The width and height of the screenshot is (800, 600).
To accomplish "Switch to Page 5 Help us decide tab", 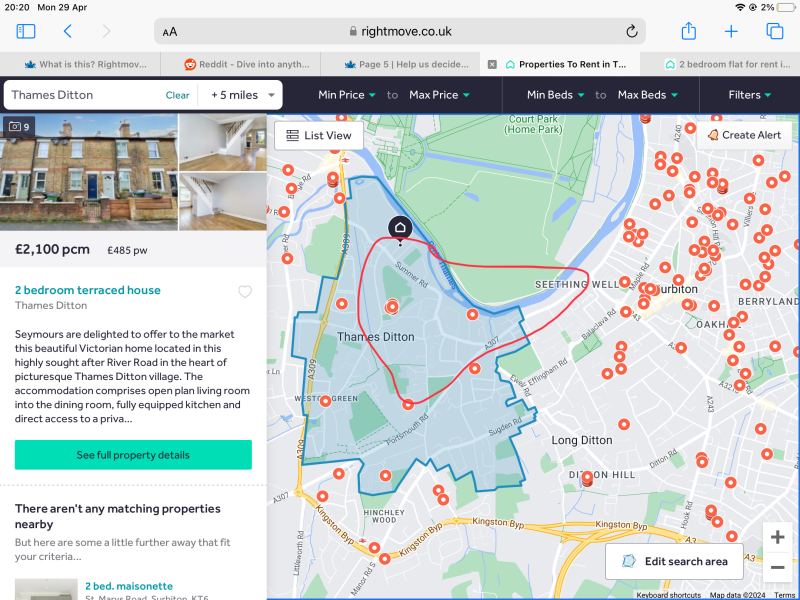I will coord(407,64).
